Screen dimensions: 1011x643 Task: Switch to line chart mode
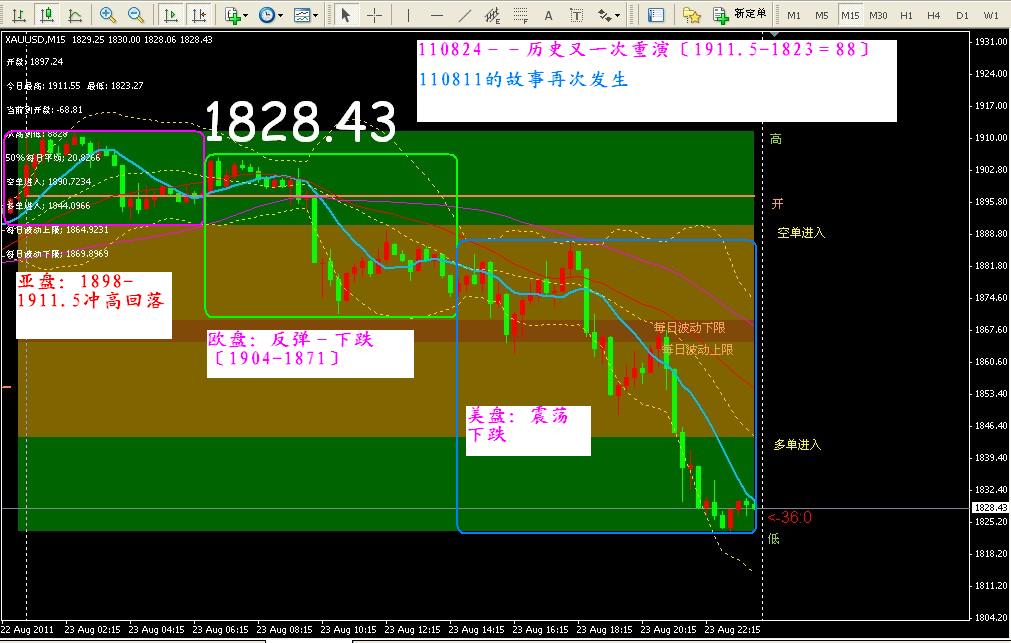coord(75,15)
